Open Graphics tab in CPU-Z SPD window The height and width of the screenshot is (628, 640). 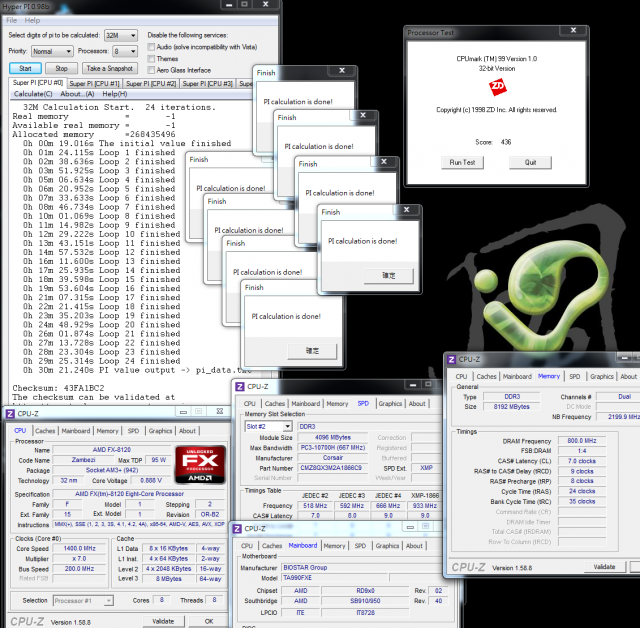coord(390,404)
